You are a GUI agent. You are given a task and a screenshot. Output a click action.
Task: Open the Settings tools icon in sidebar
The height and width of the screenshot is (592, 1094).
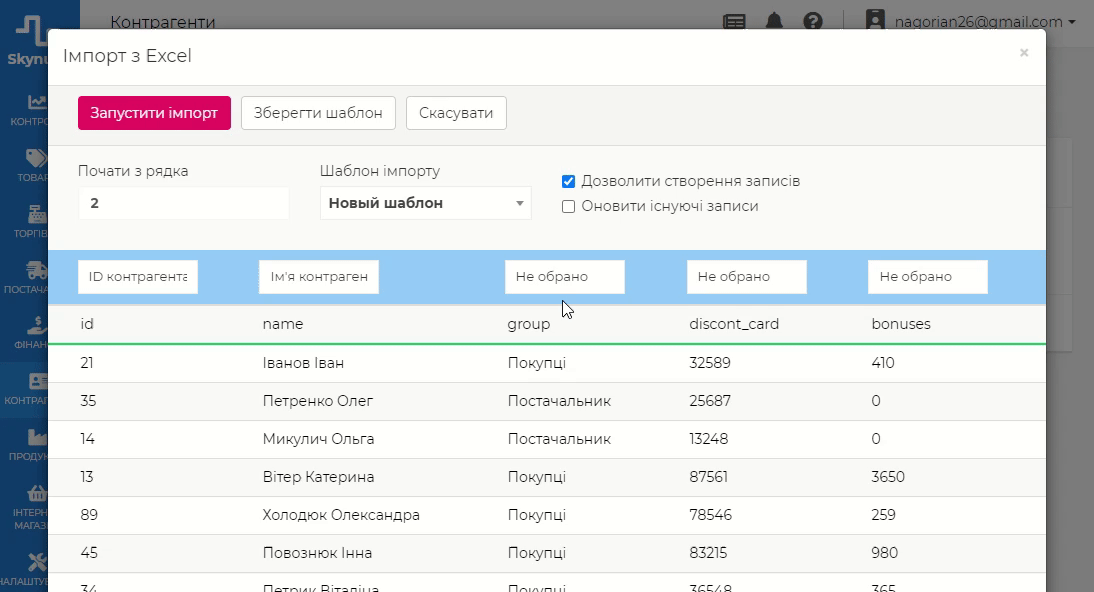point(37,562)
